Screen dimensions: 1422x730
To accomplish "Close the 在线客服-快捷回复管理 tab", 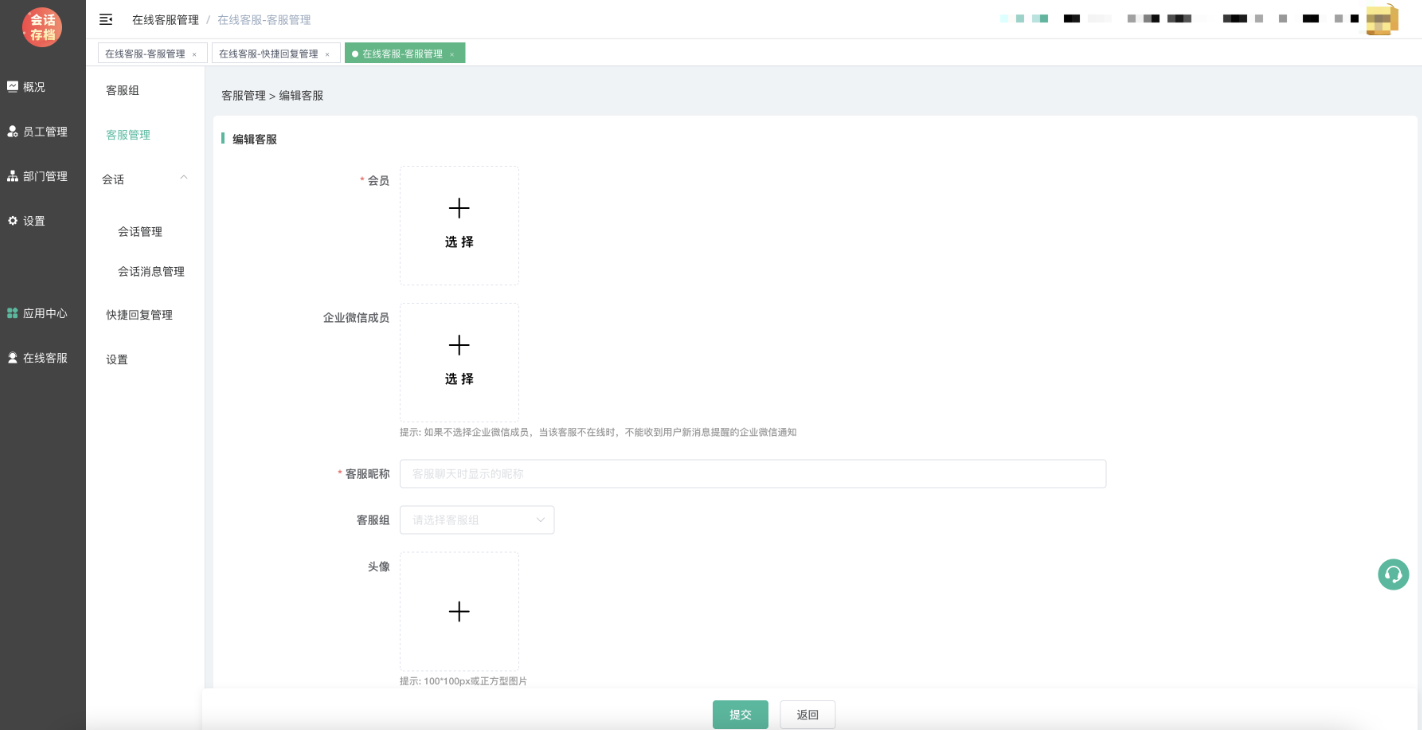I will tap(327, 54).
